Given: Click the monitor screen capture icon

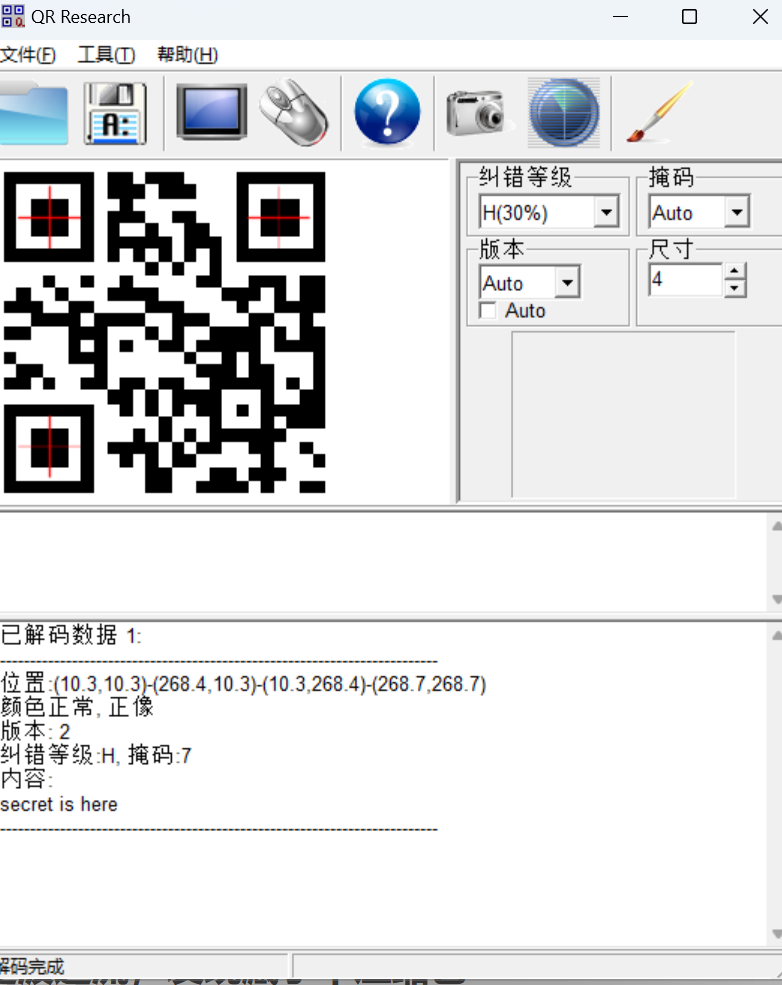Looking at the screenshot, I should point(211,113).
